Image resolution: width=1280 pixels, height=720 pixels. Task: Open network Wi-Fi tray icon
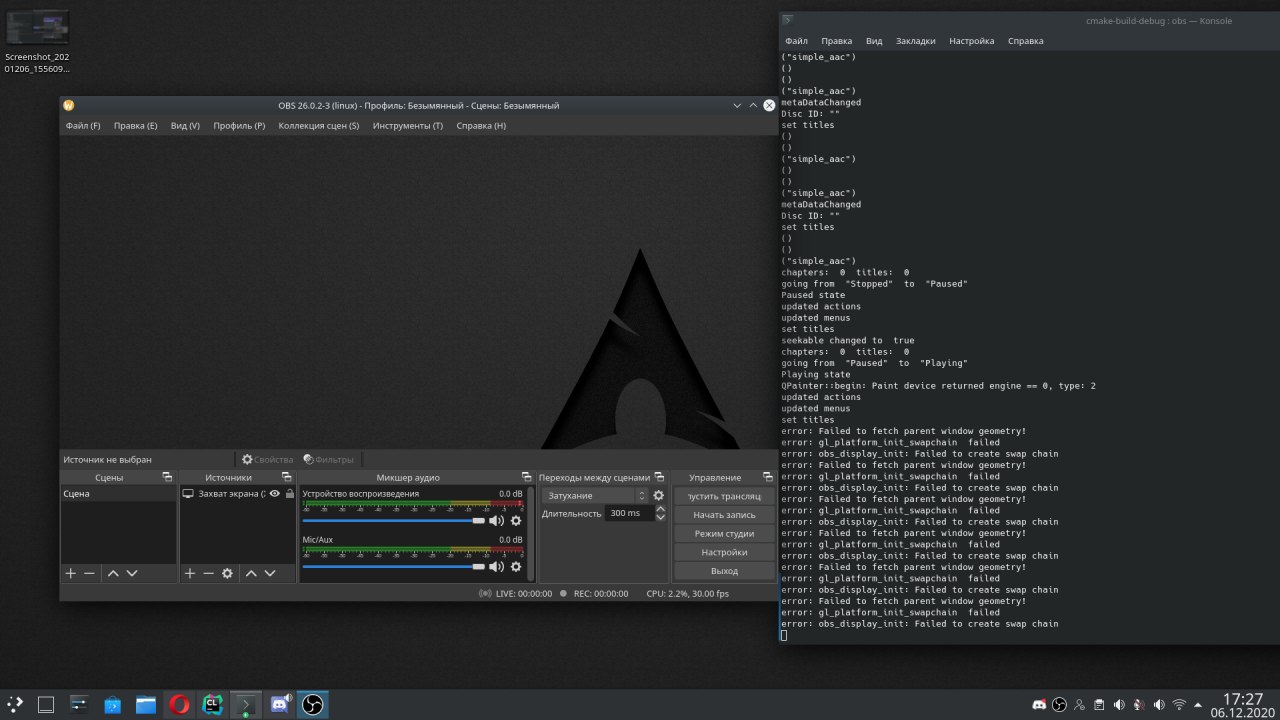(1179, 705)
